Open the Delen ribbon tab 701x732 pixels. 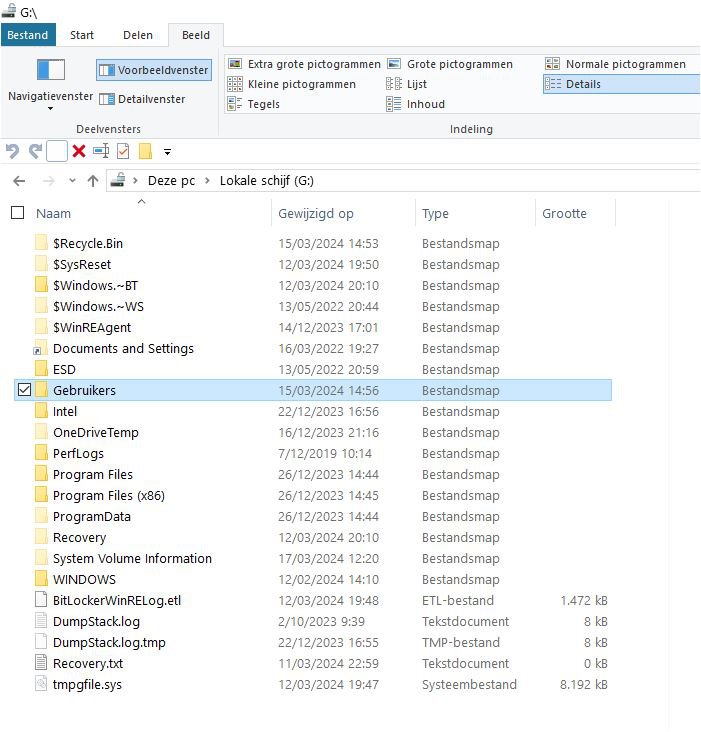pyautogui.click(x=138, y=35)
